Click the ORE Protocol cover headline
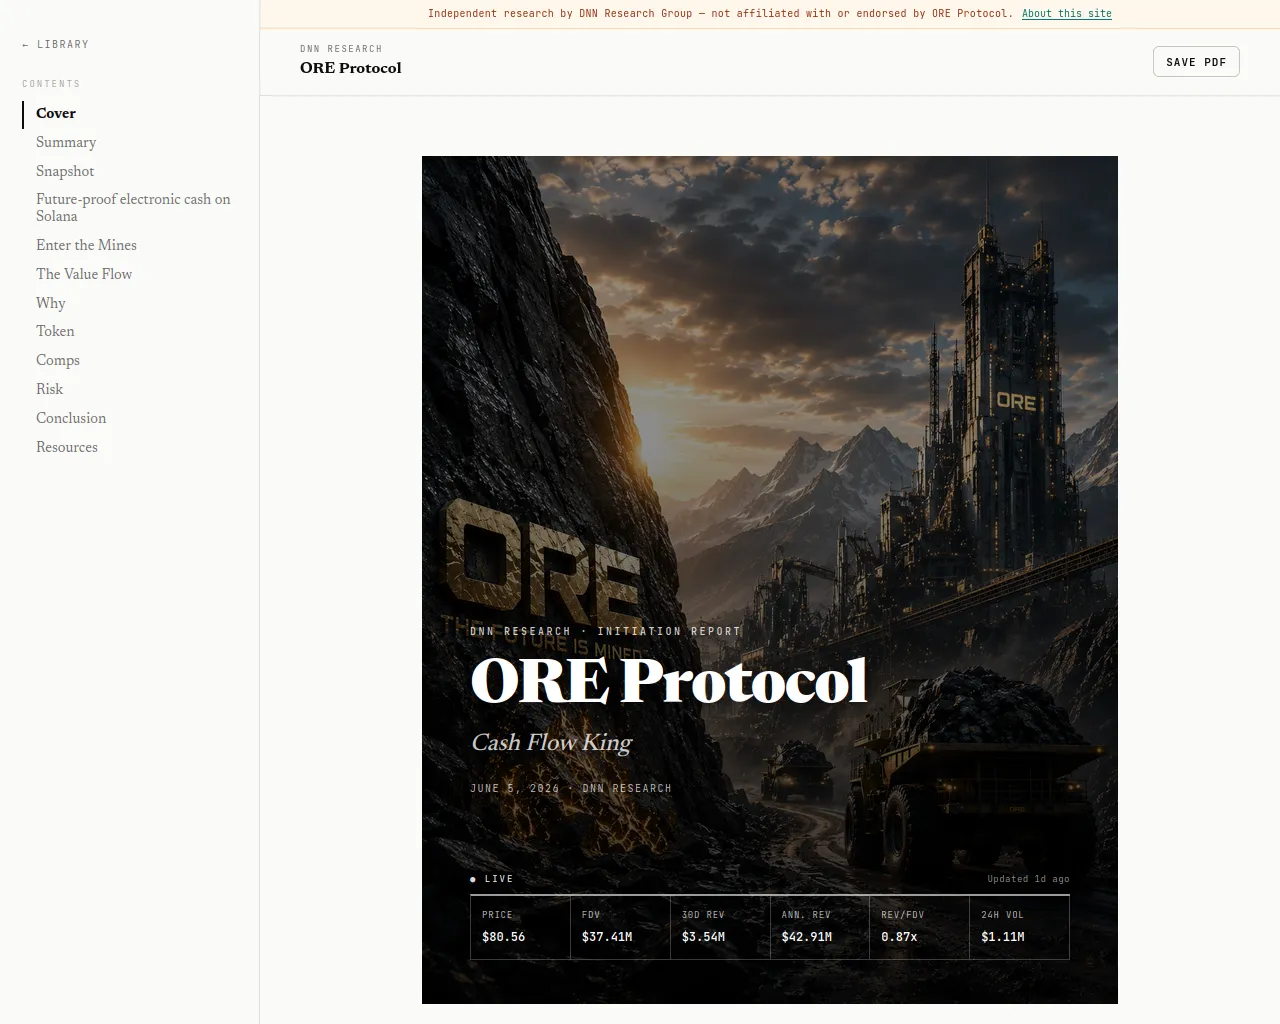Image resolution: width=1280 pixels, height=1024 pixels. [x=668, y=681]
